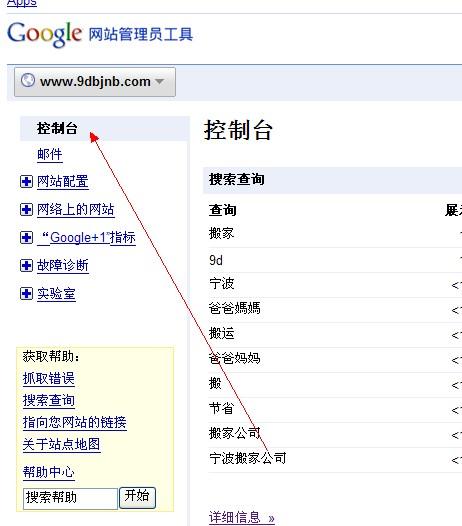The height and width of the screenshot is (526, 462).
Task: Open the www.9dbjnb.com site dropdown
Action: [95, 82]
